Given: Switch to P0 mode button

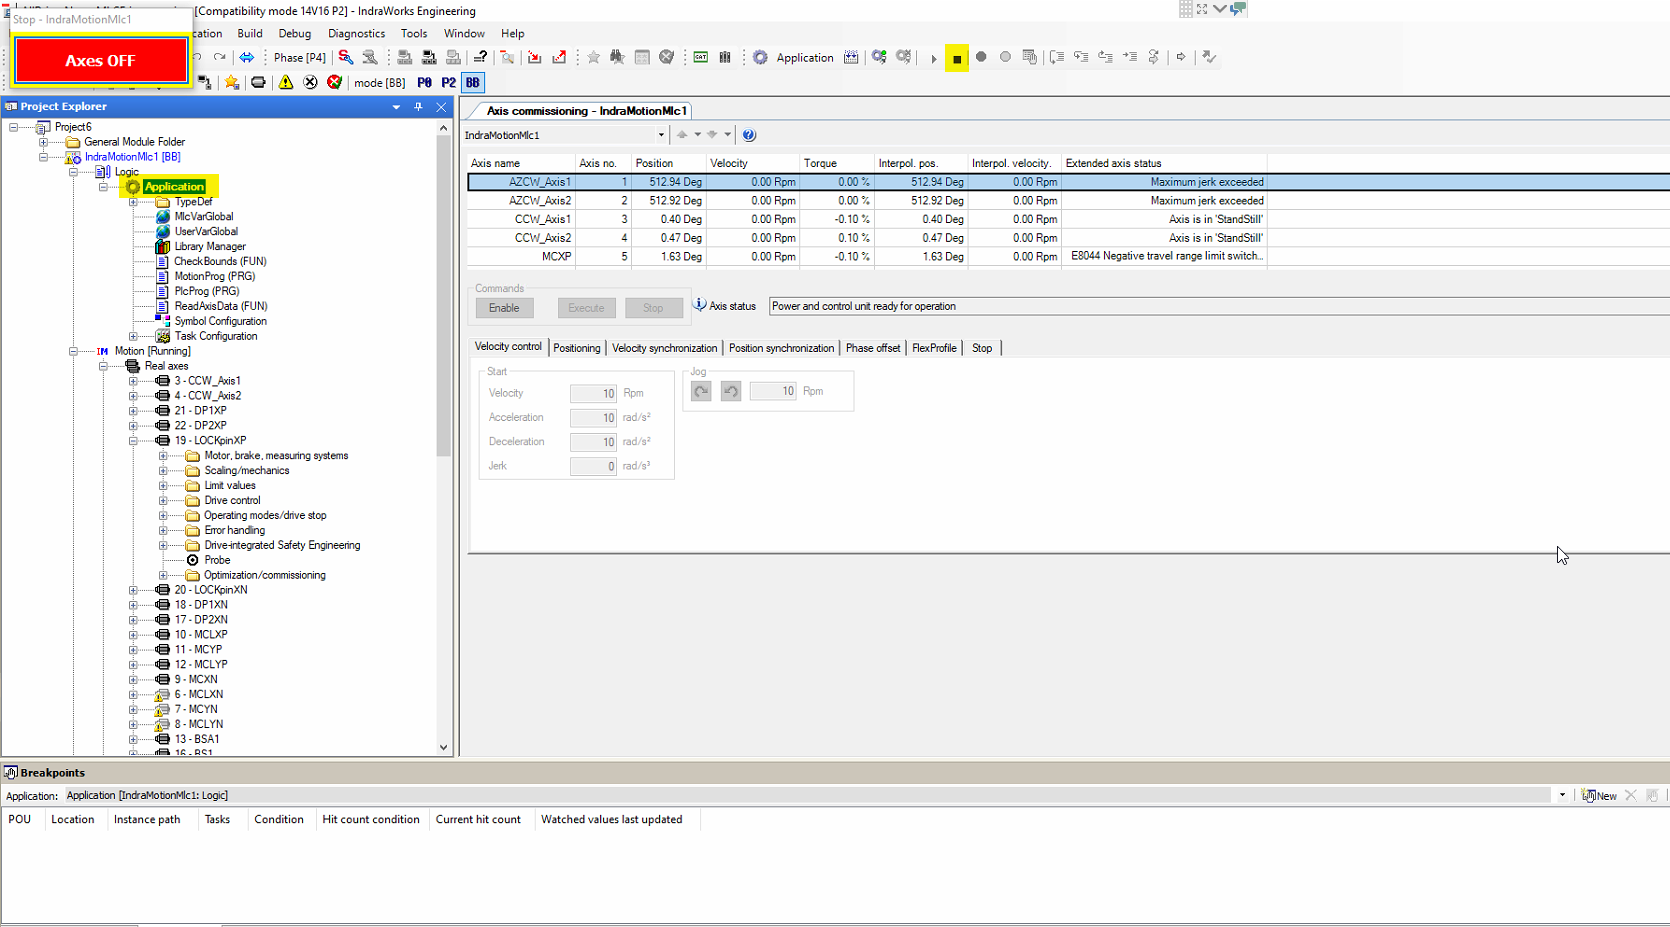Looking at the screenshot, I should click(425, 83).
